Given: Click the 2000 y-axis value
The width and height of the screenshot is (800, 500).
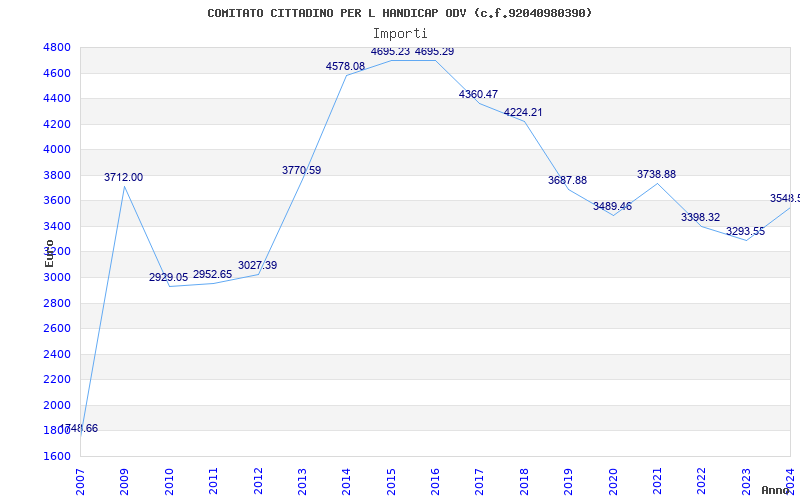Looking at the screenshot, I should [x=57, y=405].
